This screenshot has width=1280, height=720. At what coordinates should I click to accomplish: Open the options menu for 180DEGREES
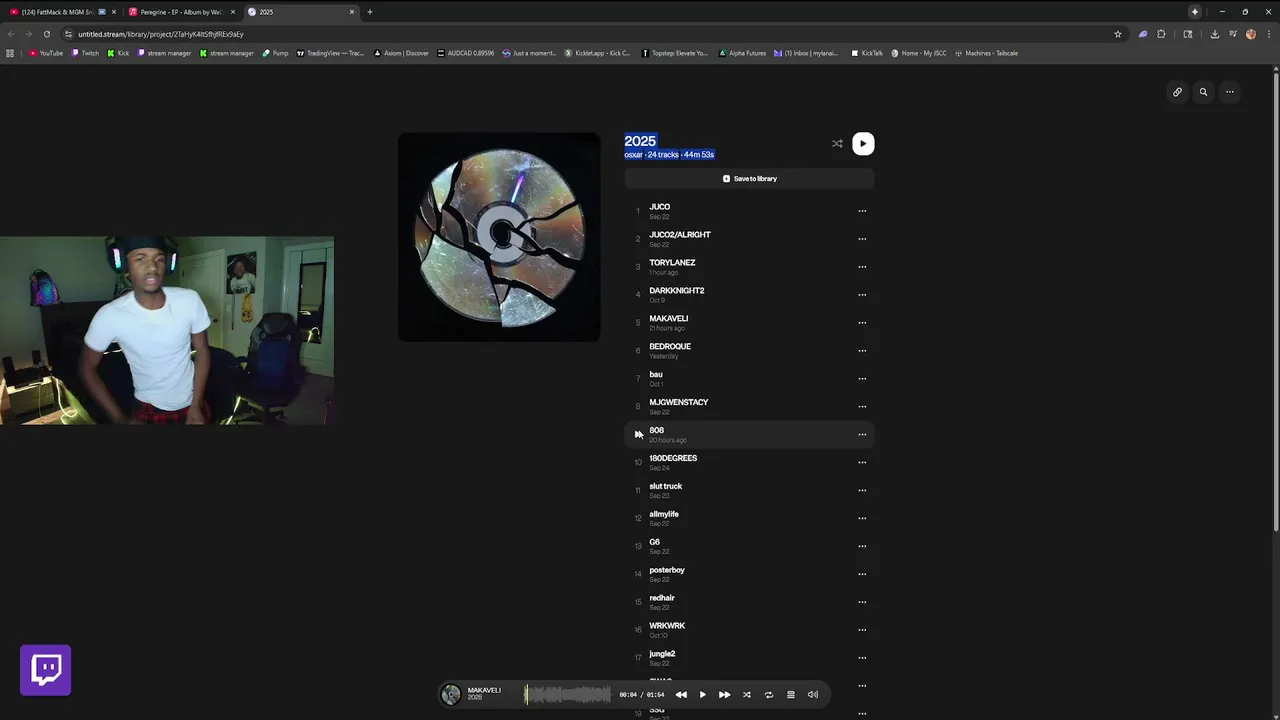point(862,463)
